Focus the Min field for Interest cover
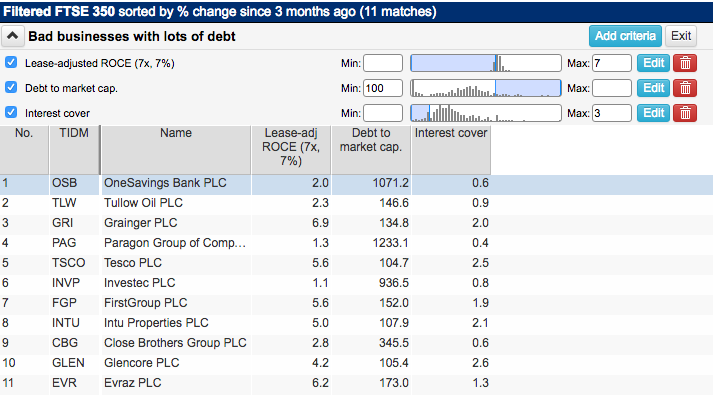The image size is (713, 396). (x=383, y=113)
